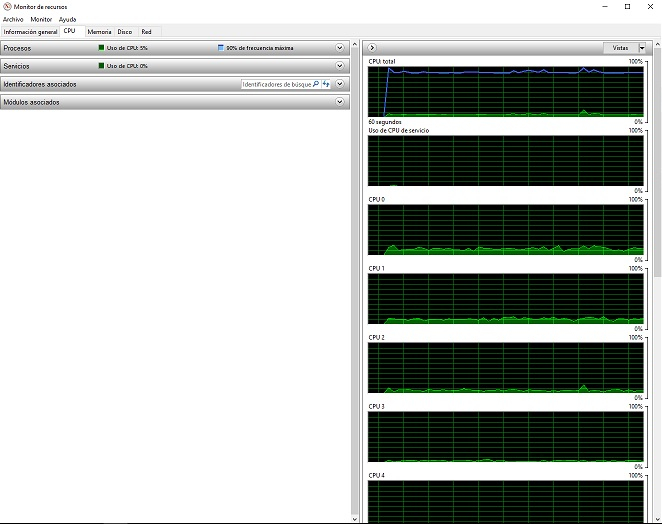The width and height of the screenshot is (662, 524).
Task: Click green Uso de CPU indicator in Procesos
Action: 101,48
